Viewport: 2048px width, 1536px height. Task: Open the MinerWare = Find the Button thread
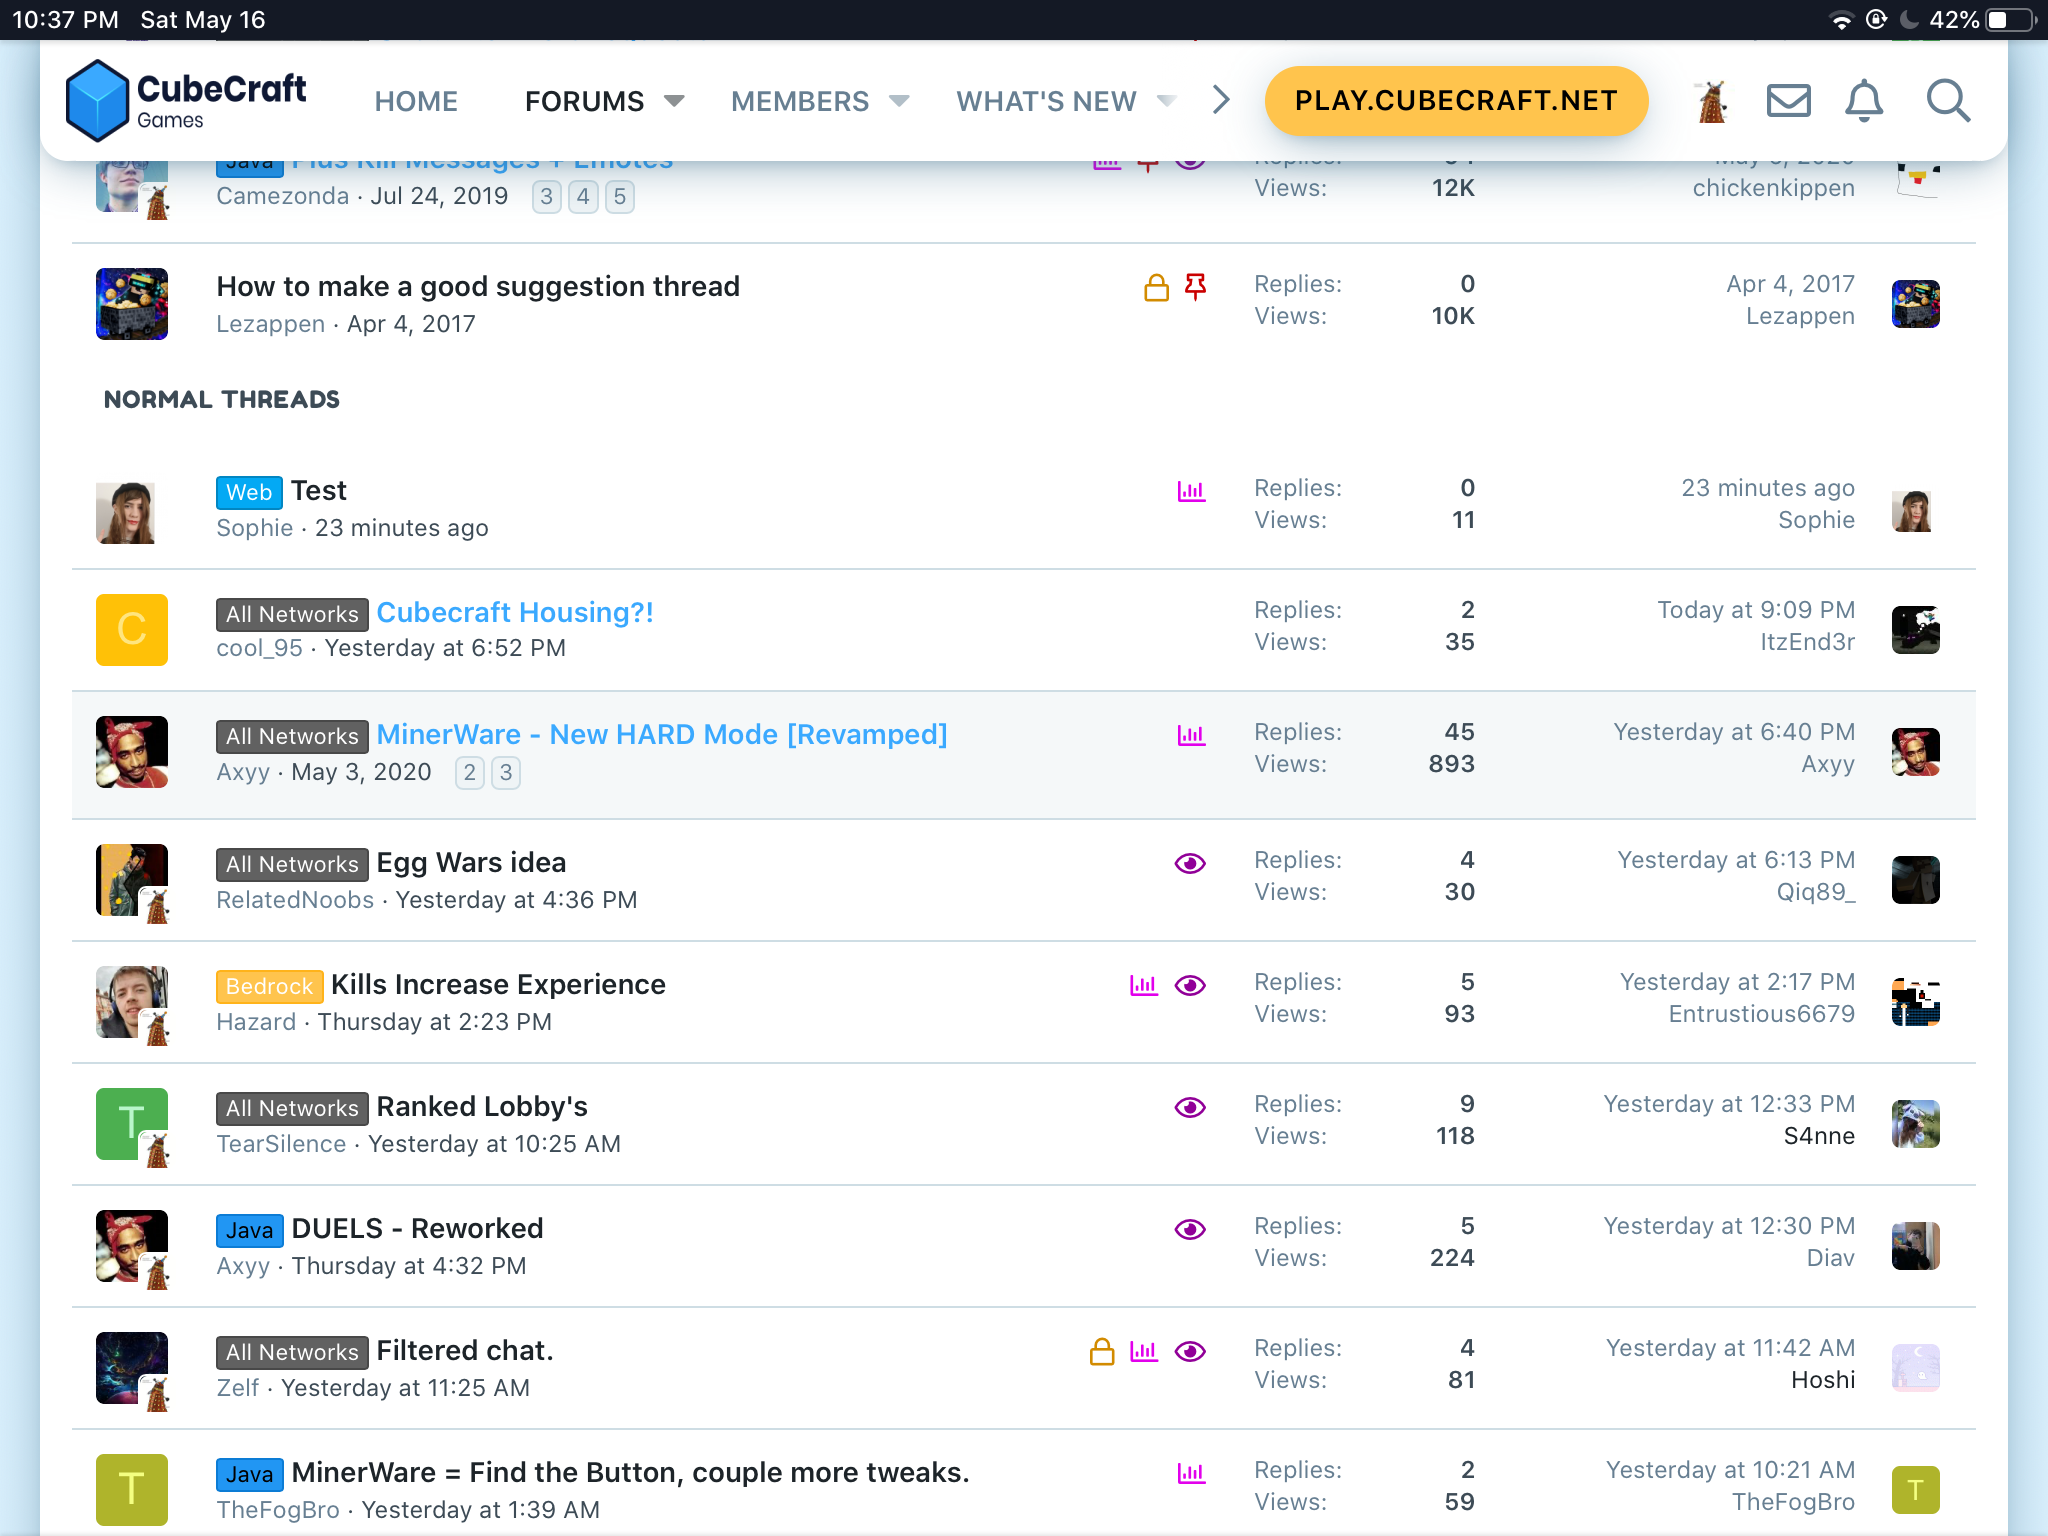pyautogui.click(x=630, y=1472)
